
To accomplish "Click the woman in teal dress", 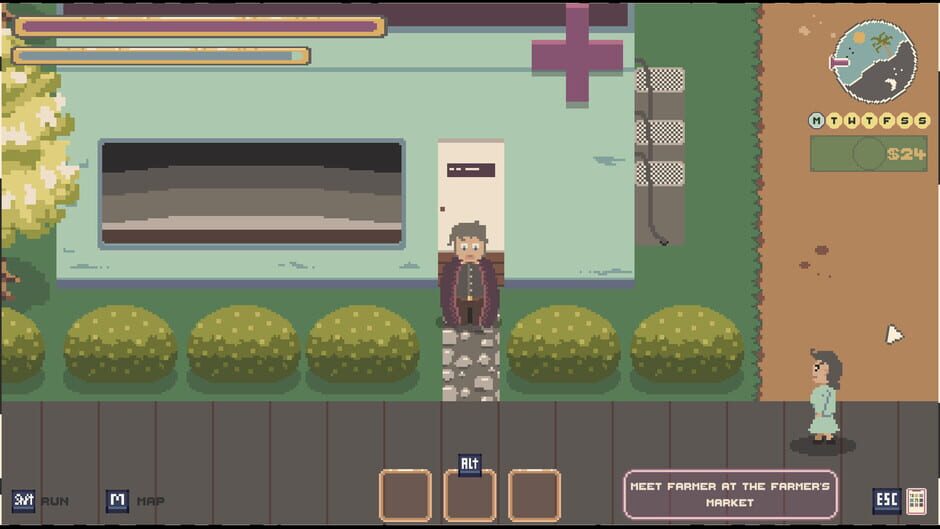I will [825, 396].
